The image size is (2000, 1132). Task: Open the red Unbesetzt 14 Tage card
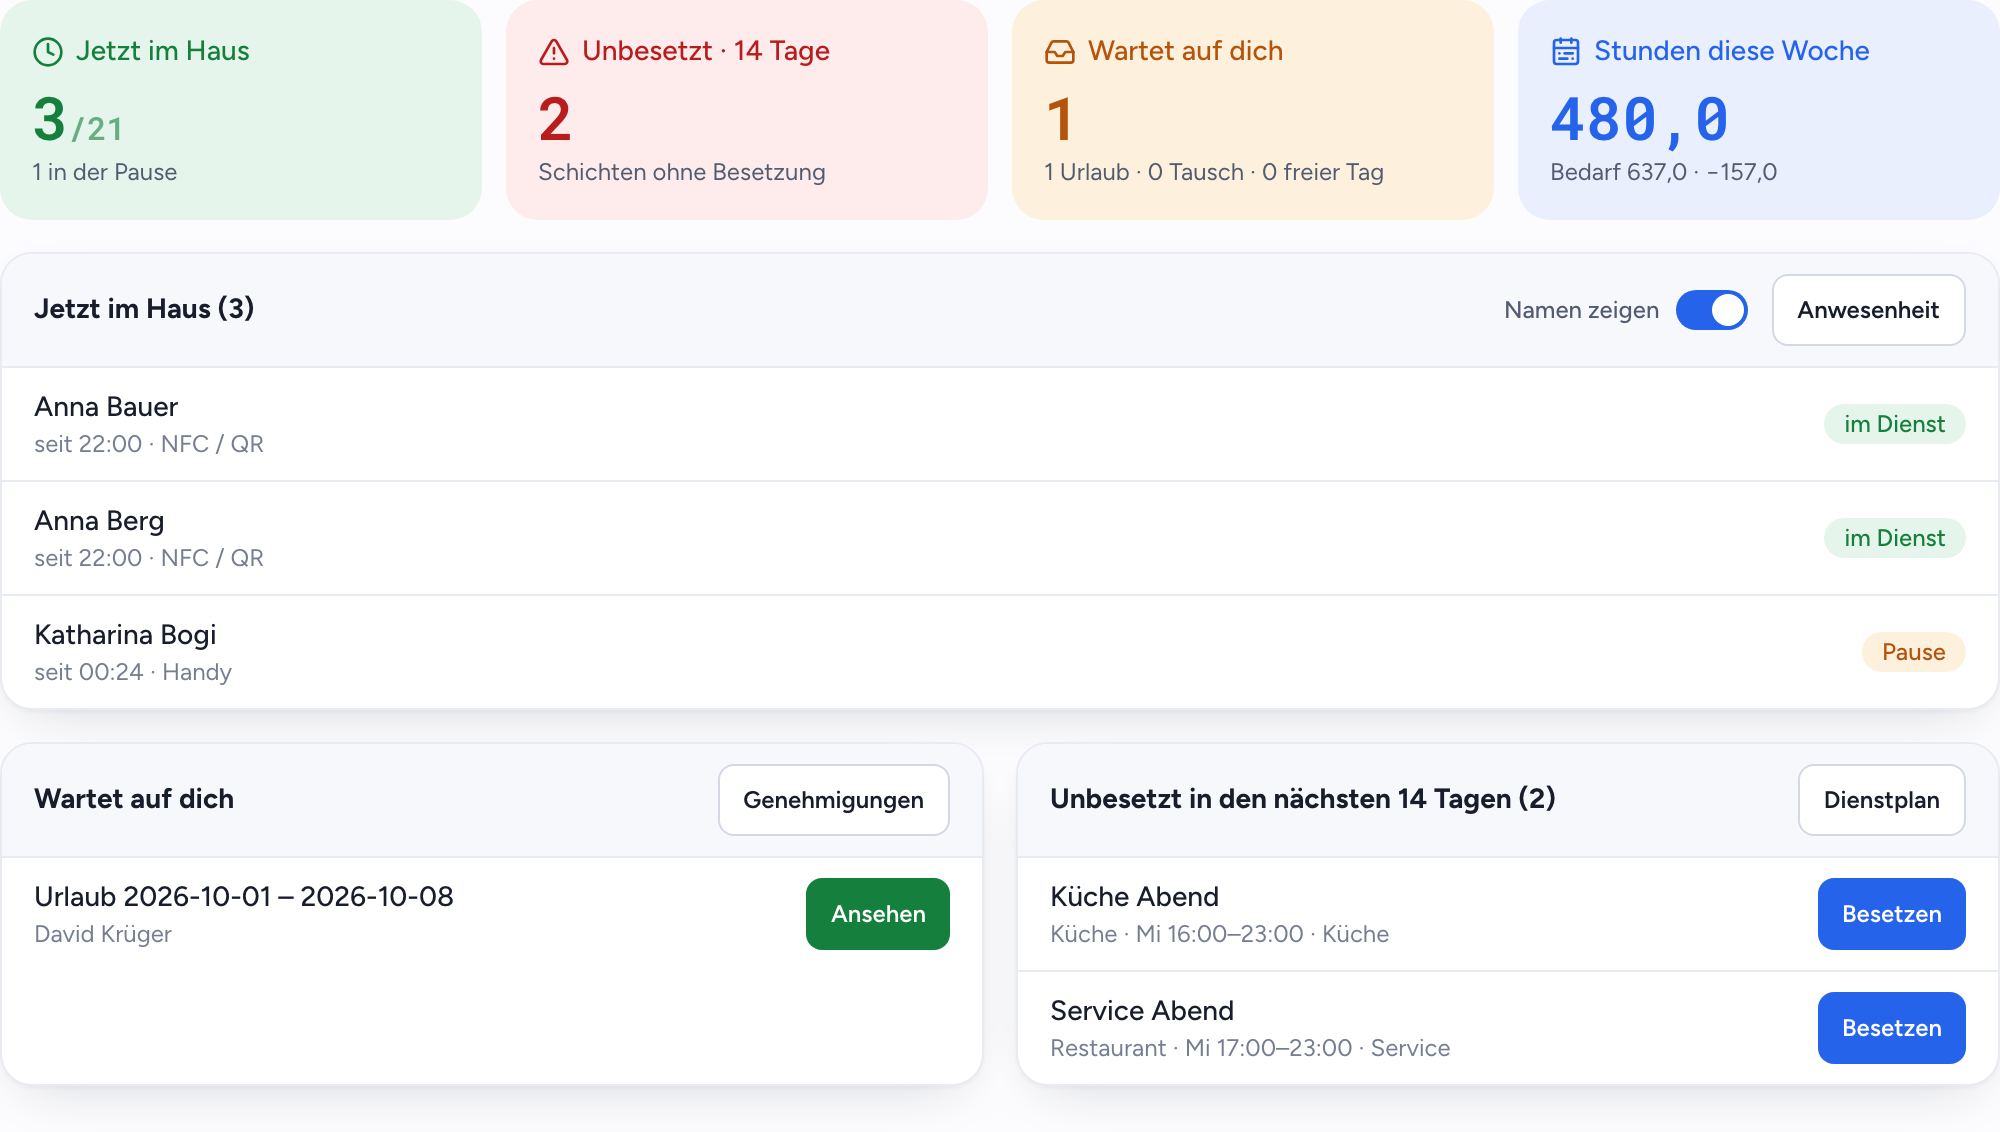tap(747, 110)
